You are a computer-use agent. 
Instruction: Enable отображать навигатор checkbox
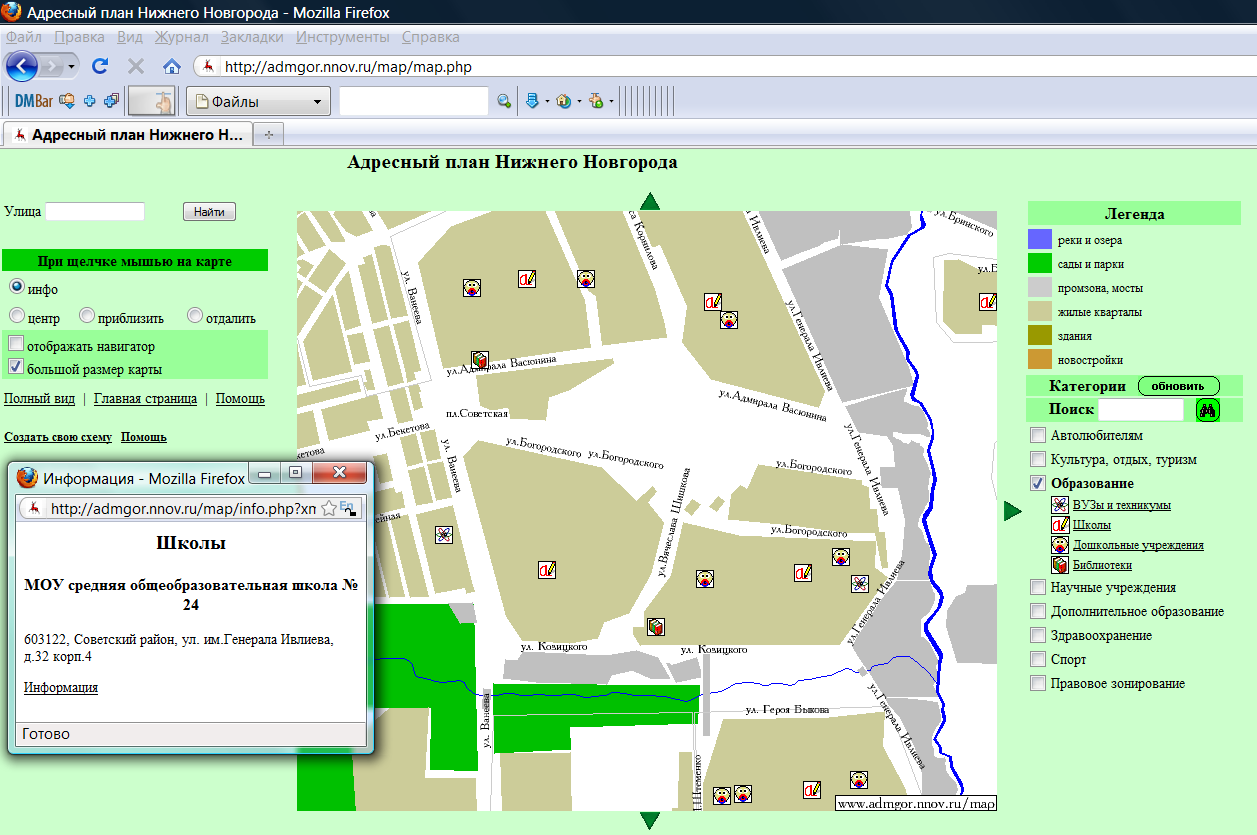[16, 344]
